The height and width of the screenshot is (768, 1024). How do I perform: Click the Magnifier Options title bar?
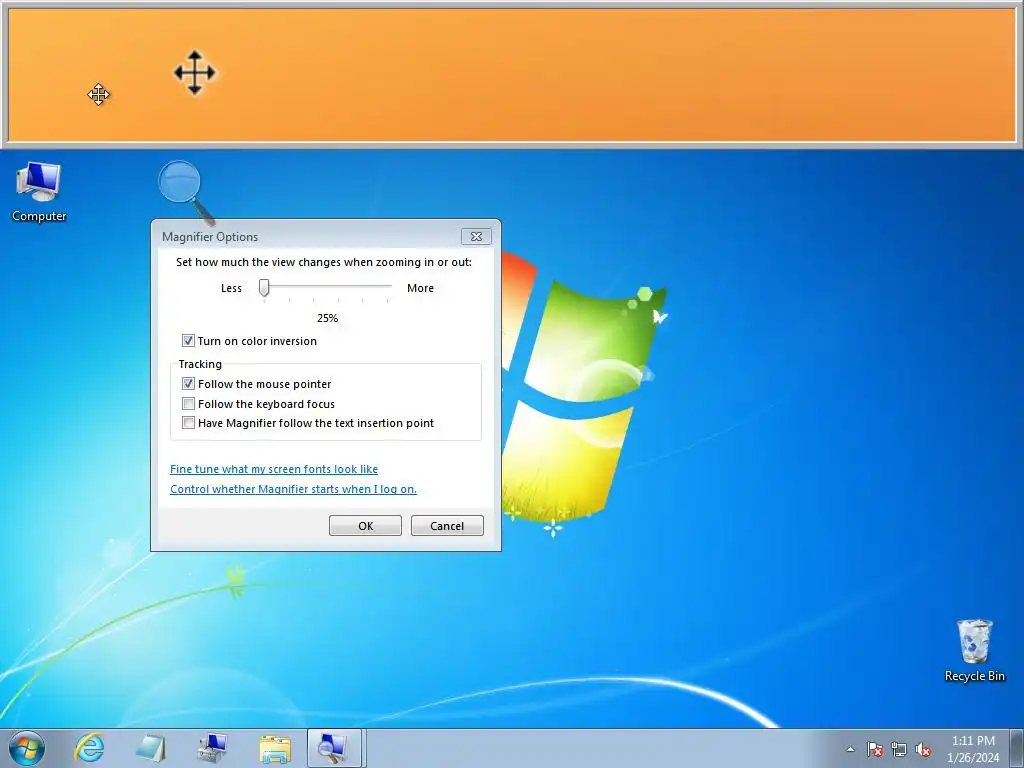pyautogui.click(x=307, y=236)
